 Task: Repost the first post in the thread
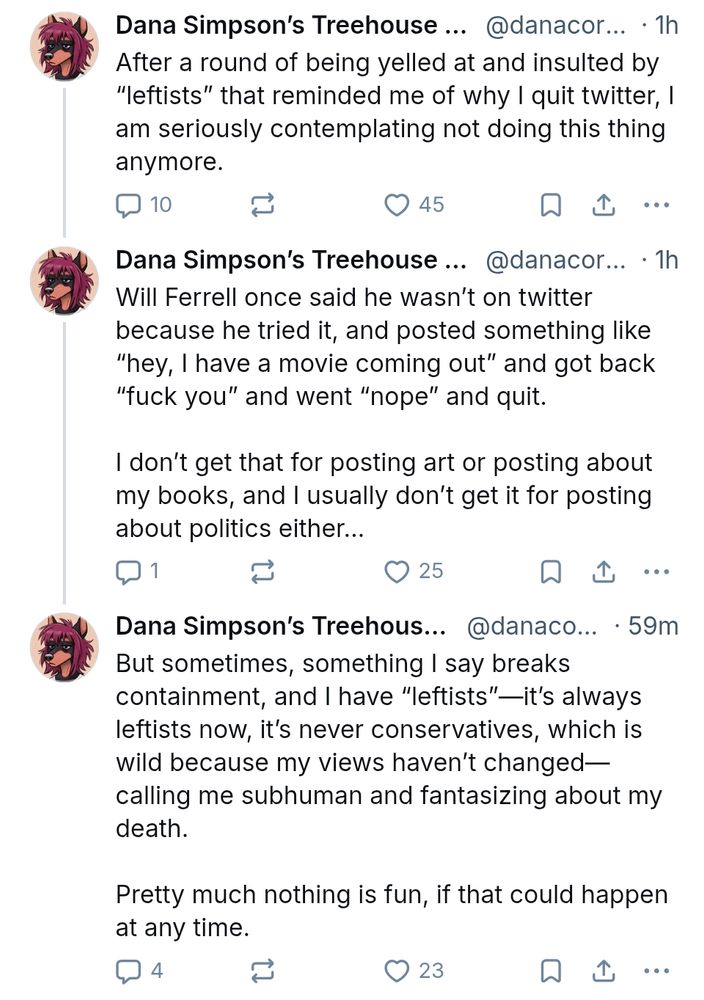tap(262, 205)
